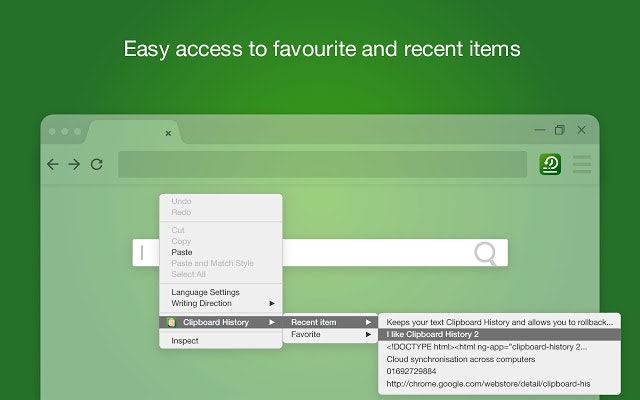640x400 pixels.
Task: Expand the Recent item submenu arrow
Action: click(x=368, y=322)
